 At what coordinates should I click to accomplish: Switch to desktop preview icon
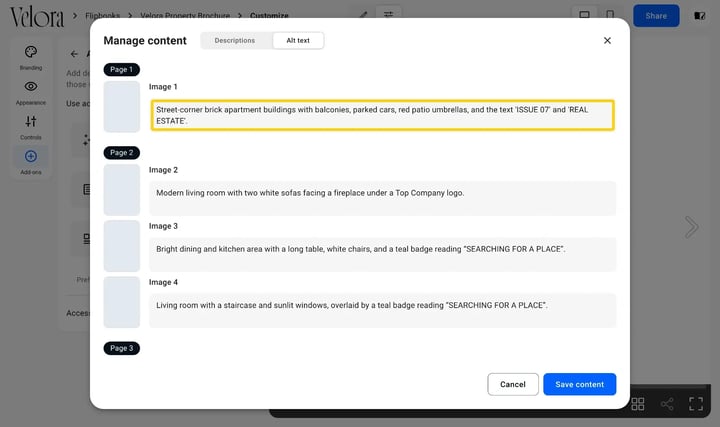pos(584,15)
